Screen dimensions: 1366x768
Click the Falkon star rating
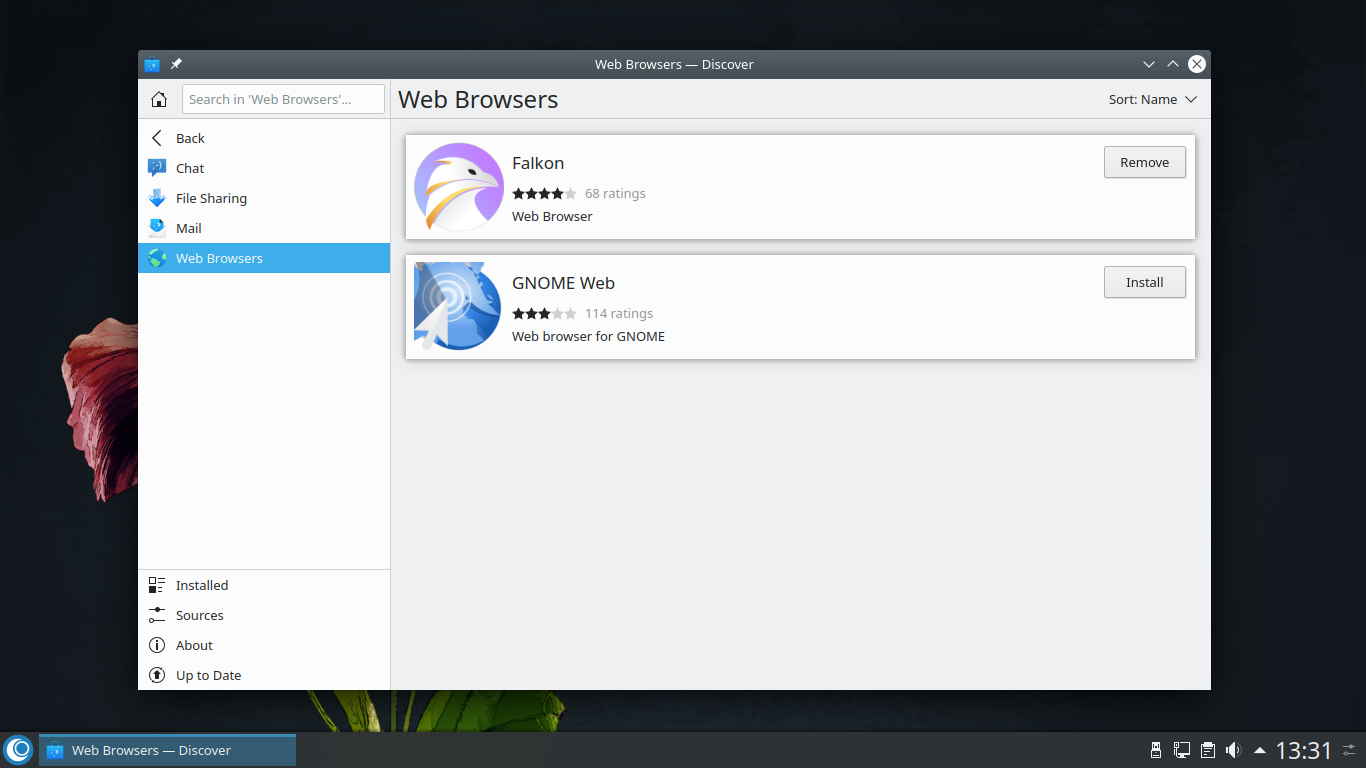[544, 194]
